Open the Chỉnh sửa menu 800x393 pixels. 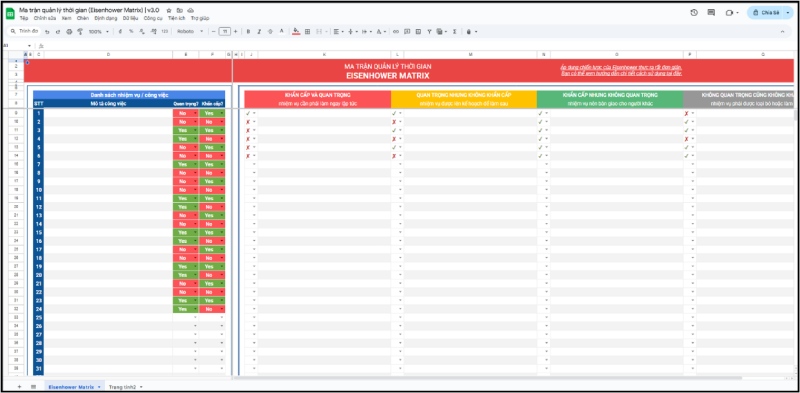coord(44,18)
